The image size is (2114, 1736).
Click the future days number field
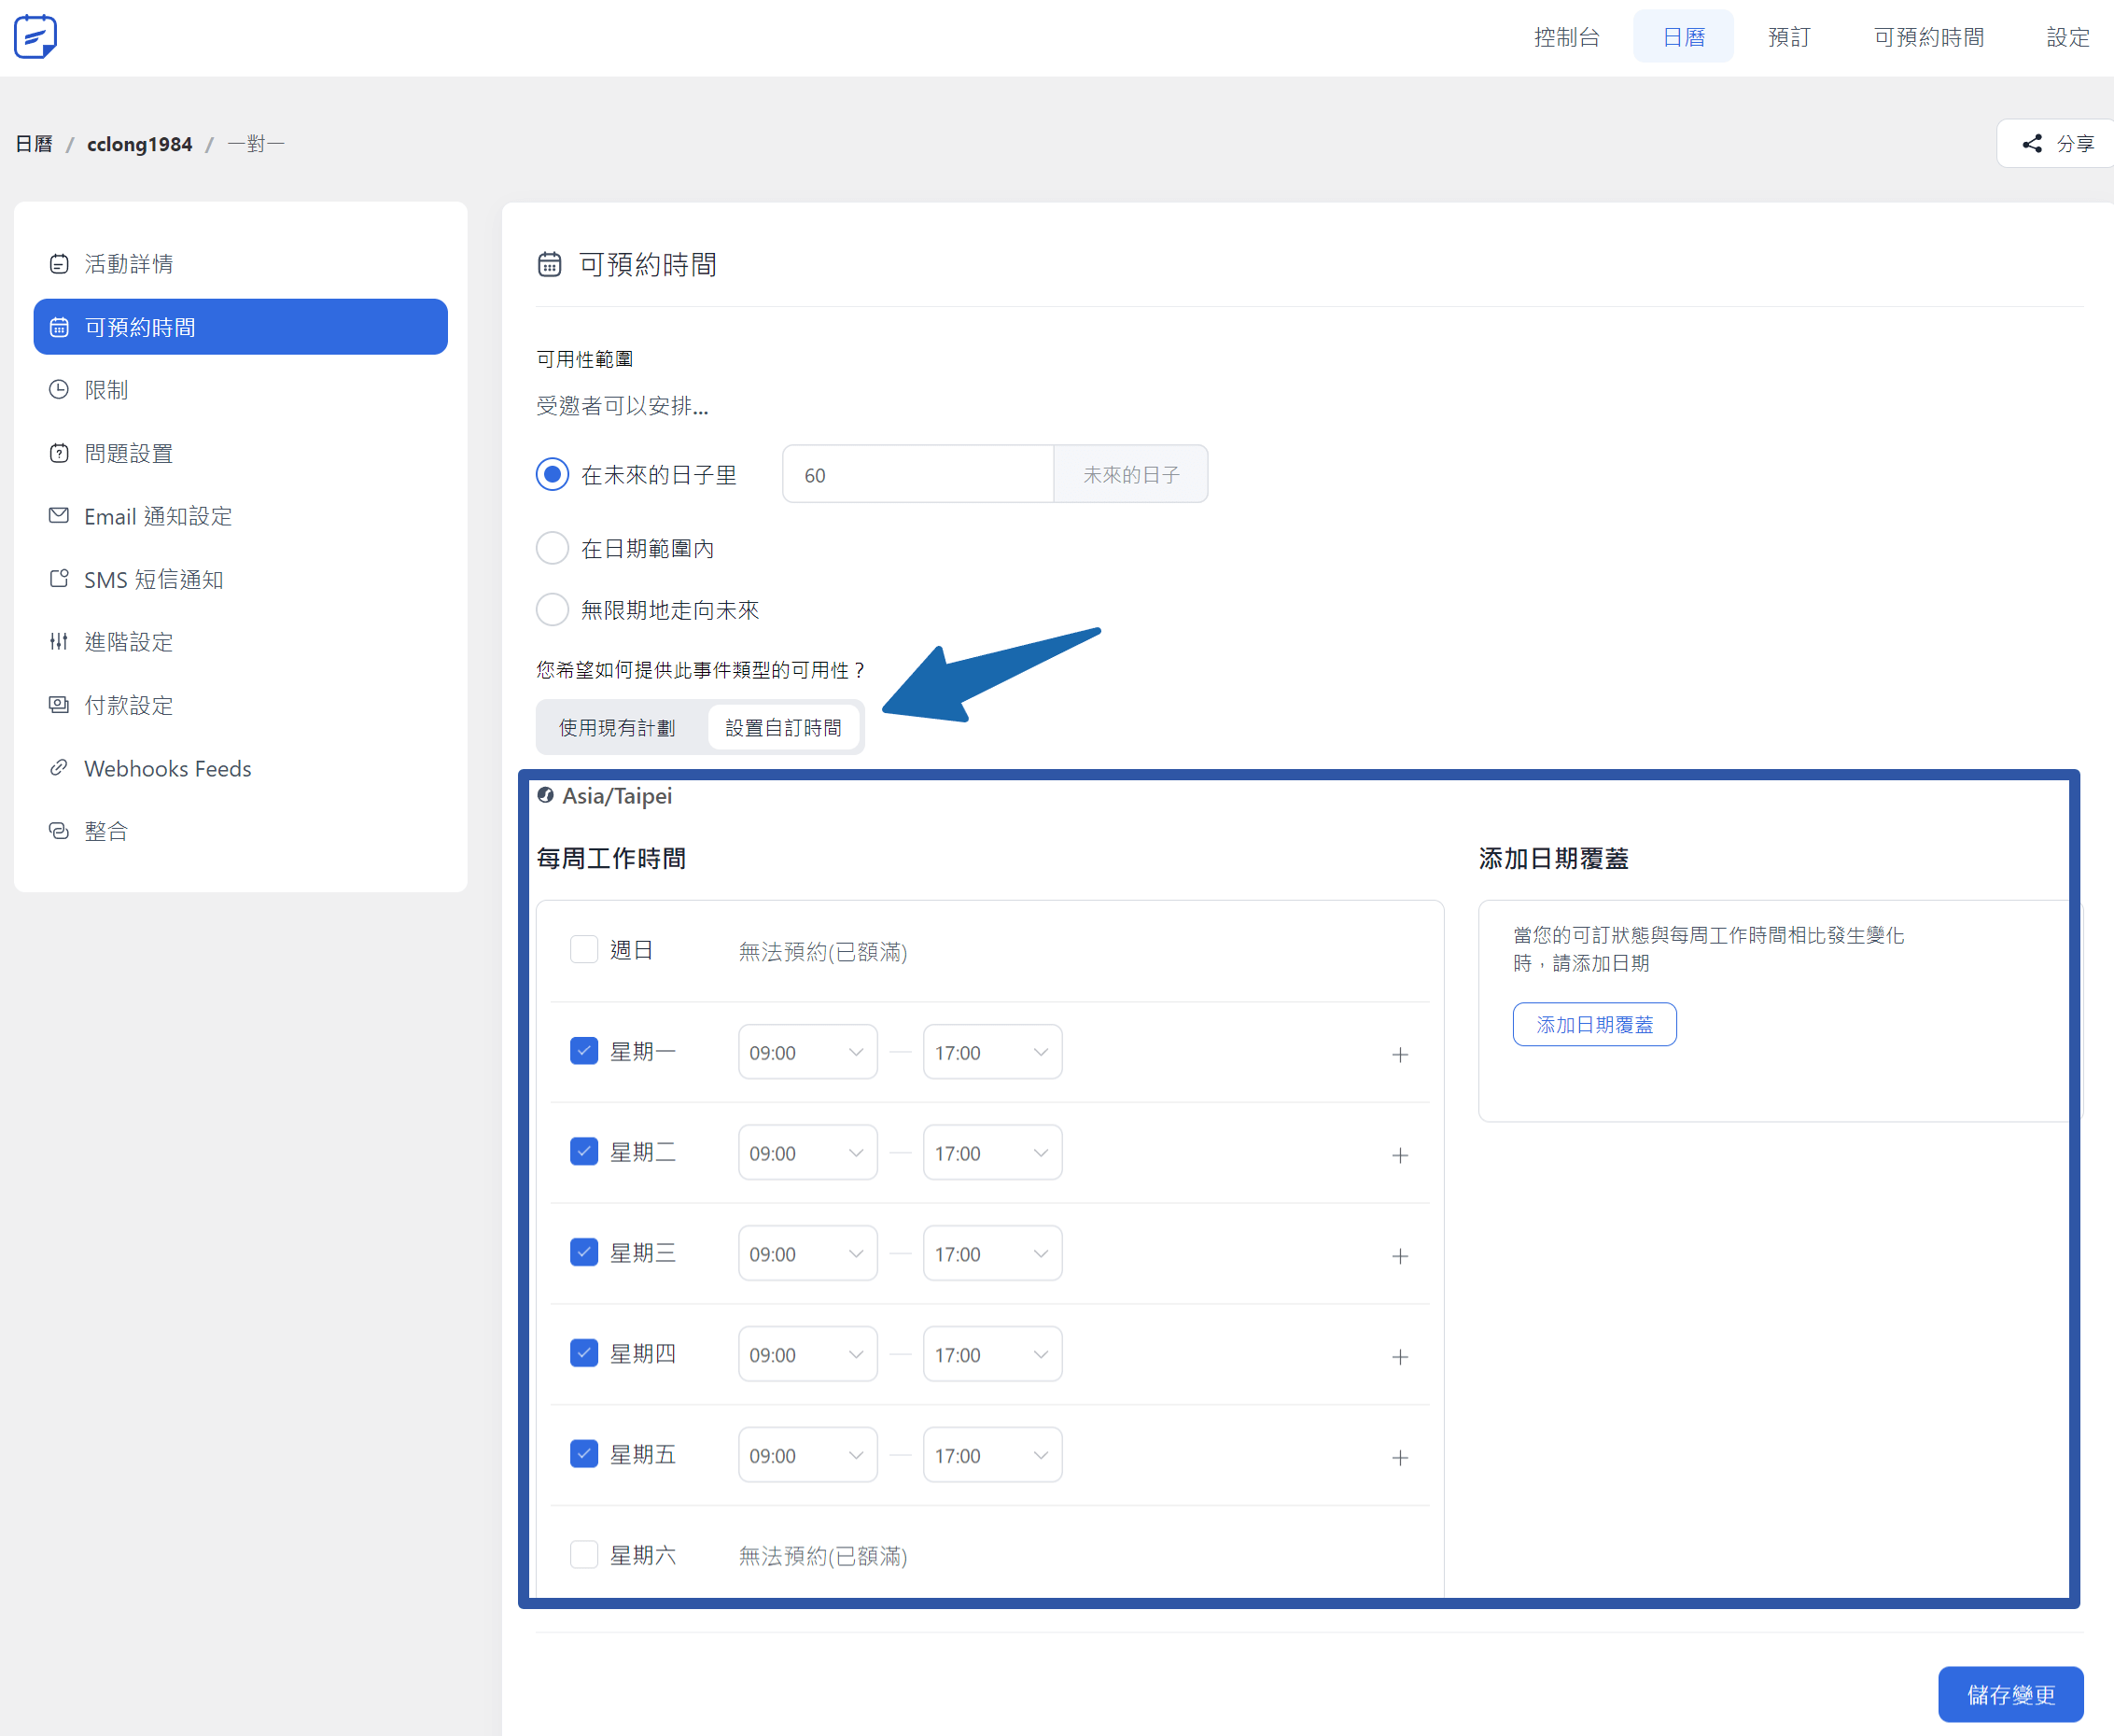click(917, 475)
